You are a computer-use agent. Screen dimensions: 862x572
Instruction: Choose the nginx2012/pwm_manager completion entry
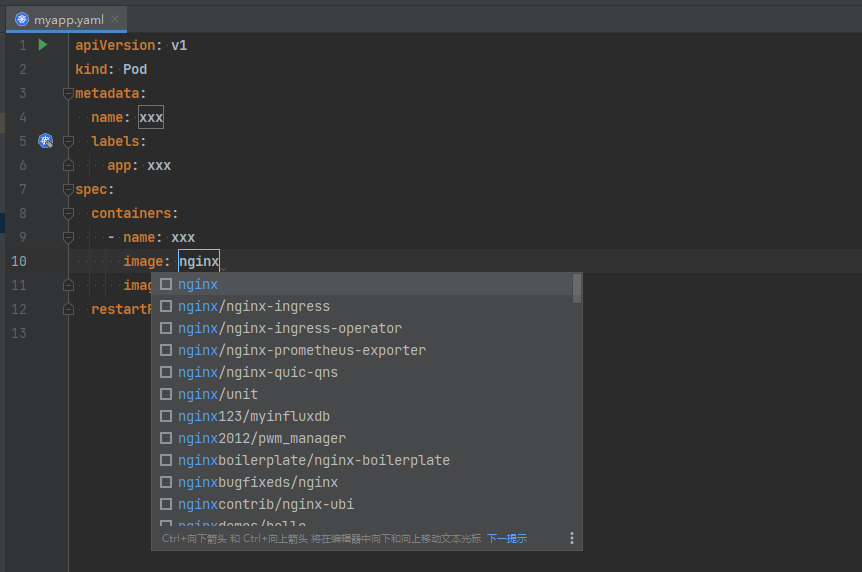262,438
